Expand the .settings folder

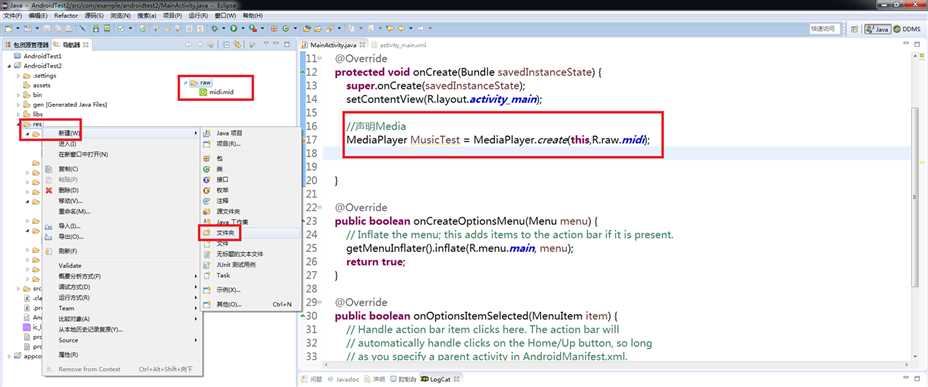point(18,76)
